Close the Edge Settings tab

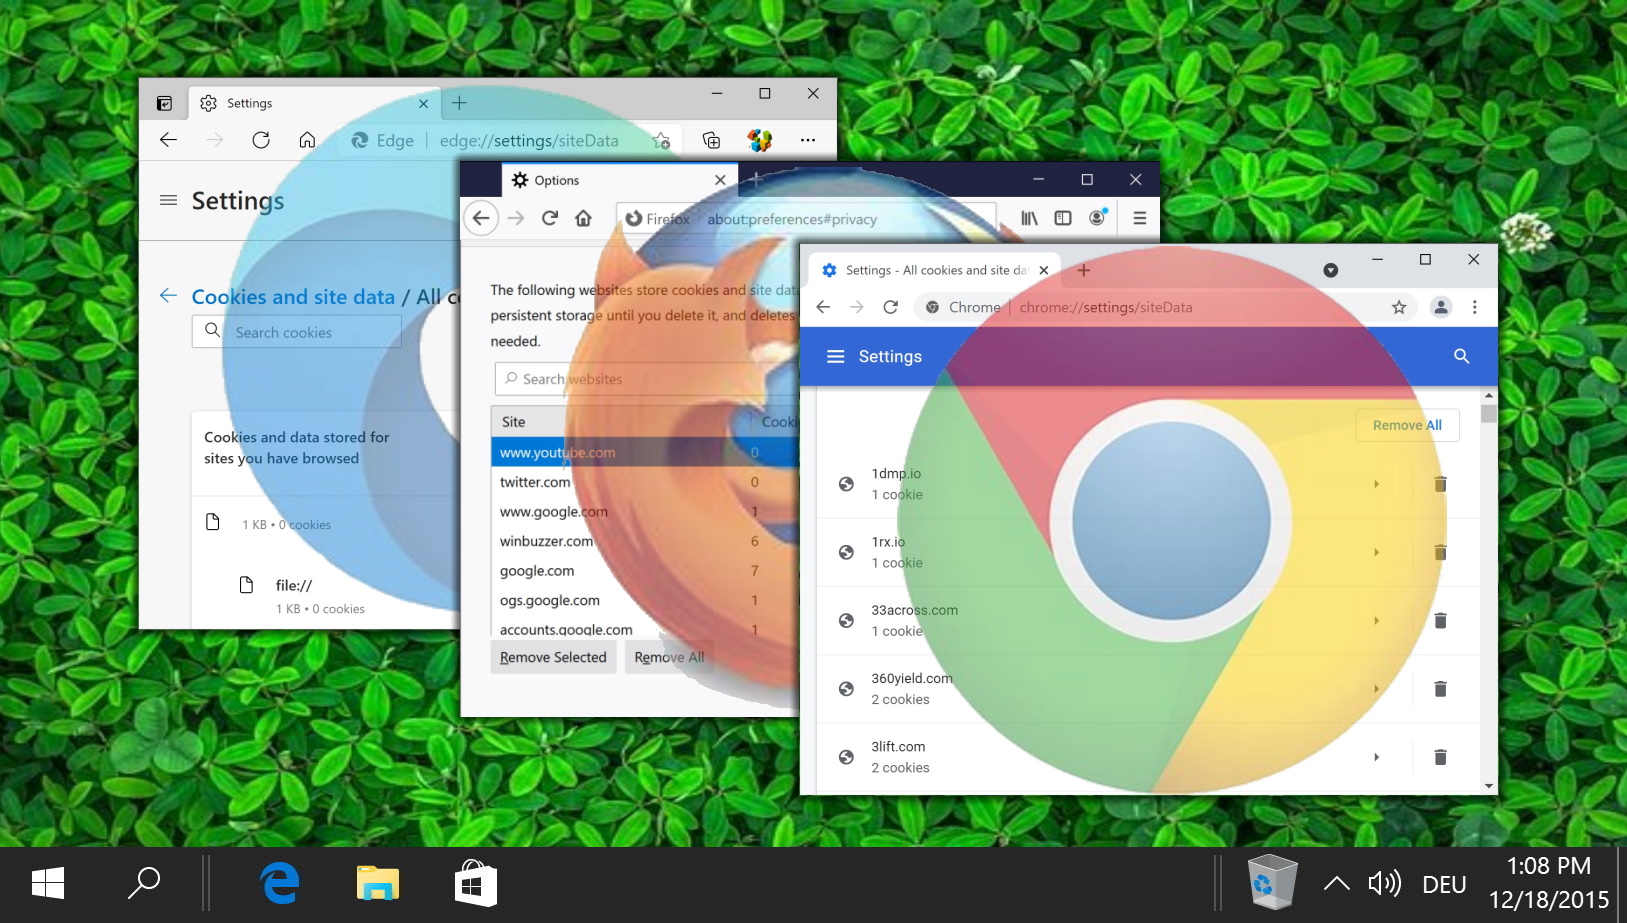pos(423,103)
